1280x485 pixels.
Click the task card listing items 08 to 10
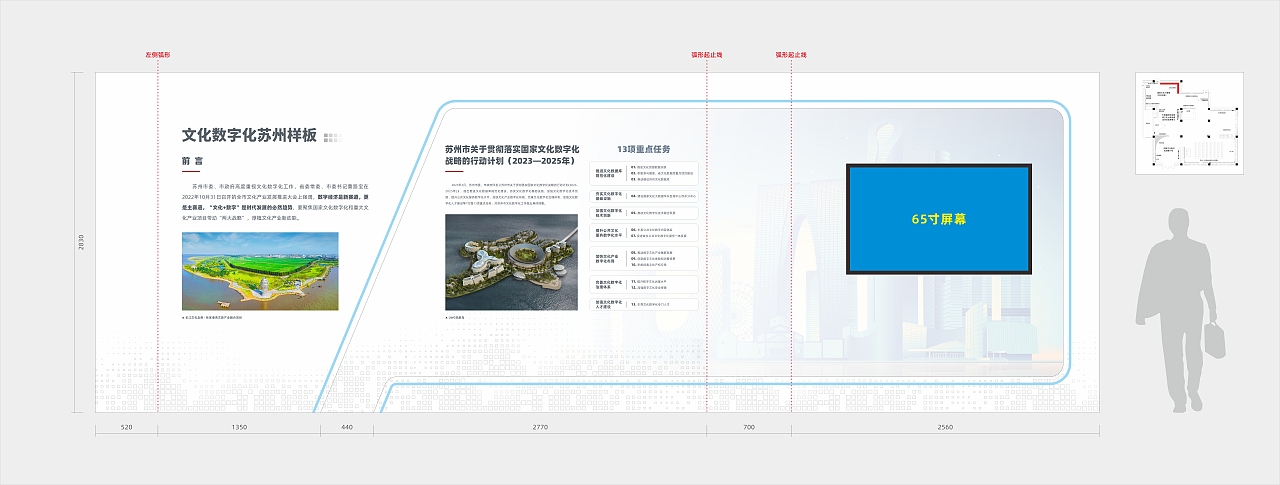click(x=643, y=258)
